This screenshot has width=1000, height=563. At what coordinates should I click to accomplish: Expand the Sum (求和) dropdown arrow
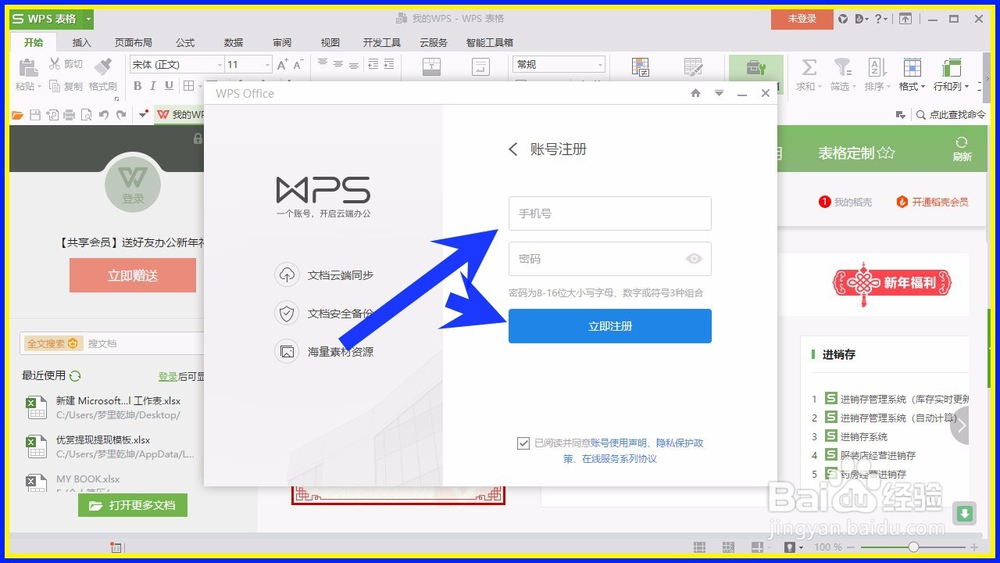[820, 87]
